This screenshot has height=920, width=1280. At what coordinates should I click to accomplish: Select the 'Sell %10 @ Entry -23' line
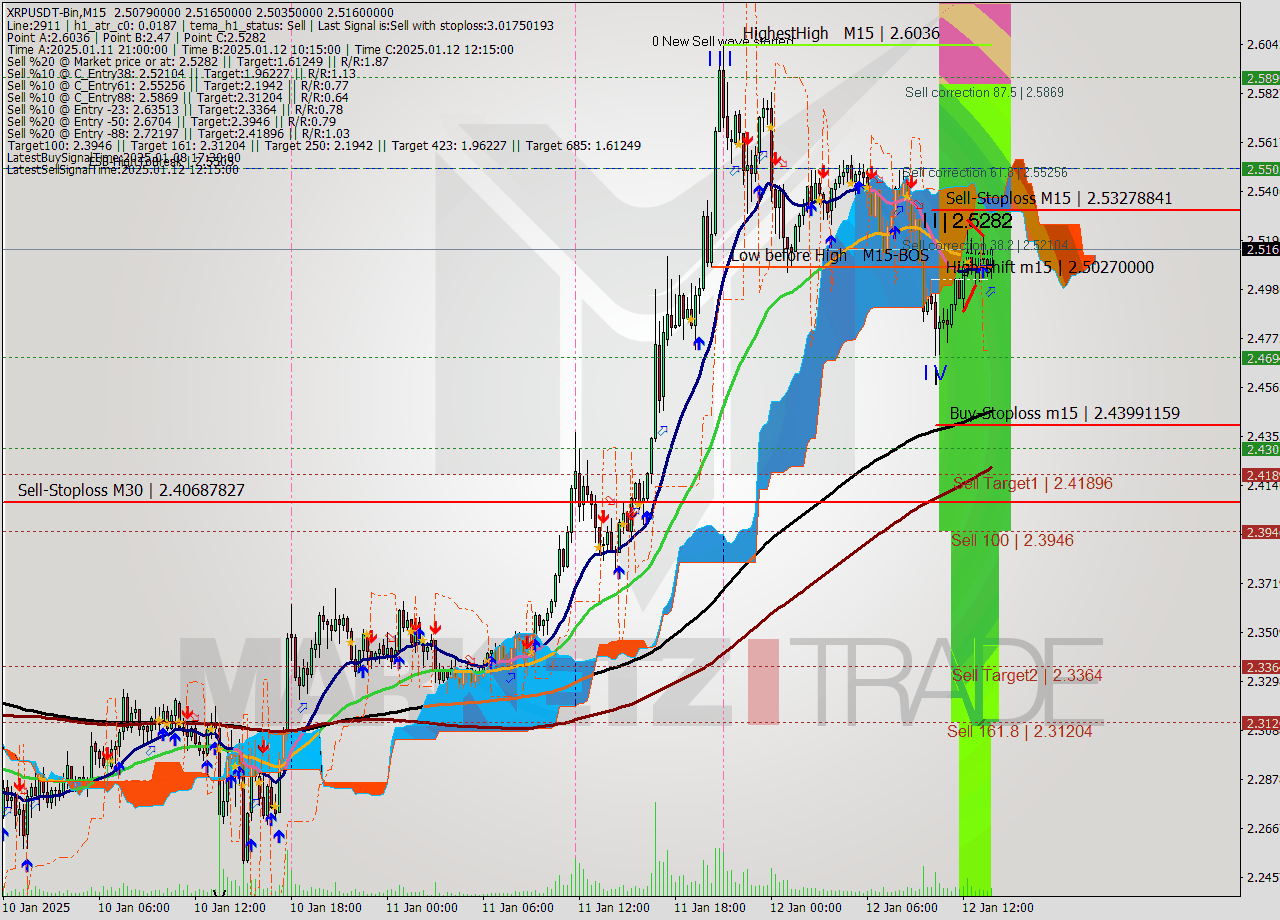pos(175,109)
